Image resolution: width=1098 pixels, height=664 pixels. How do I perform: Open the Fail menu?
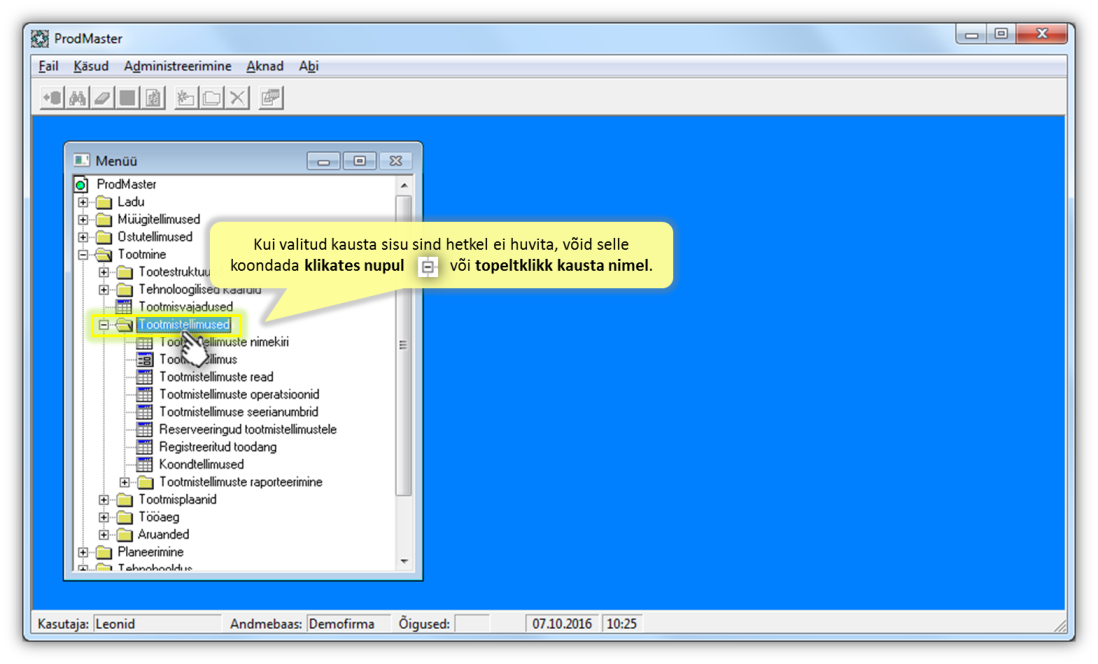48,66
